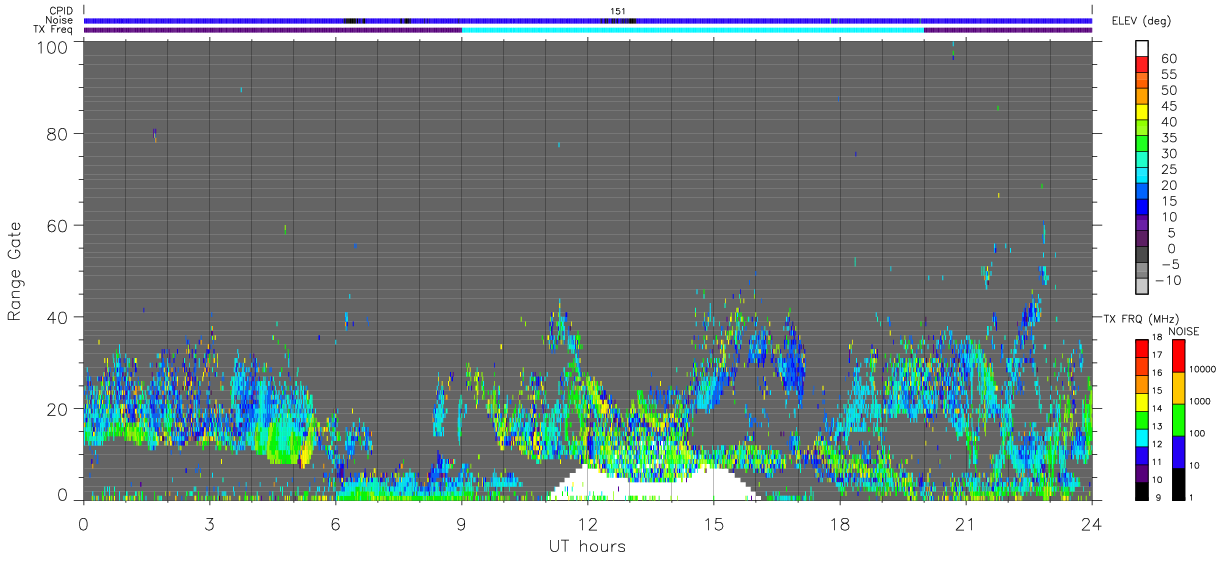Click the '3' tick label on the UT hours axis

point(209,524)
